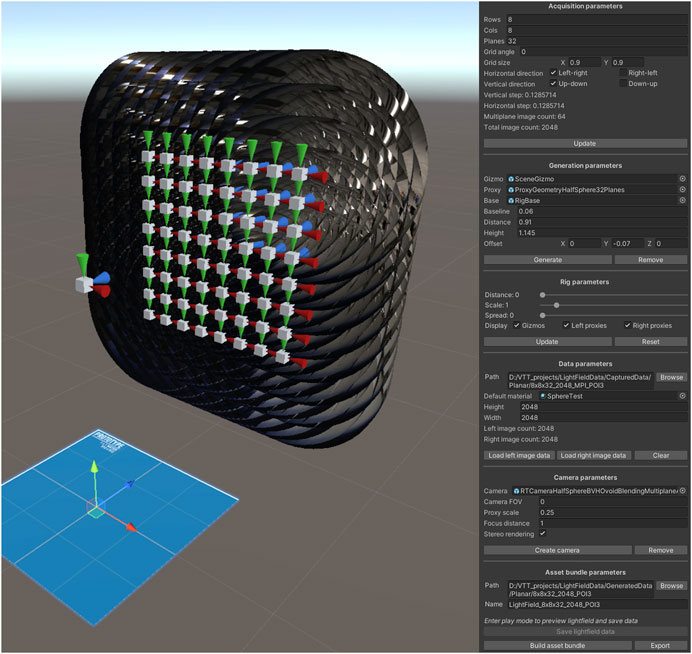Click the Base object picker circle icon
692x654 pixels.
coord(682,200)
